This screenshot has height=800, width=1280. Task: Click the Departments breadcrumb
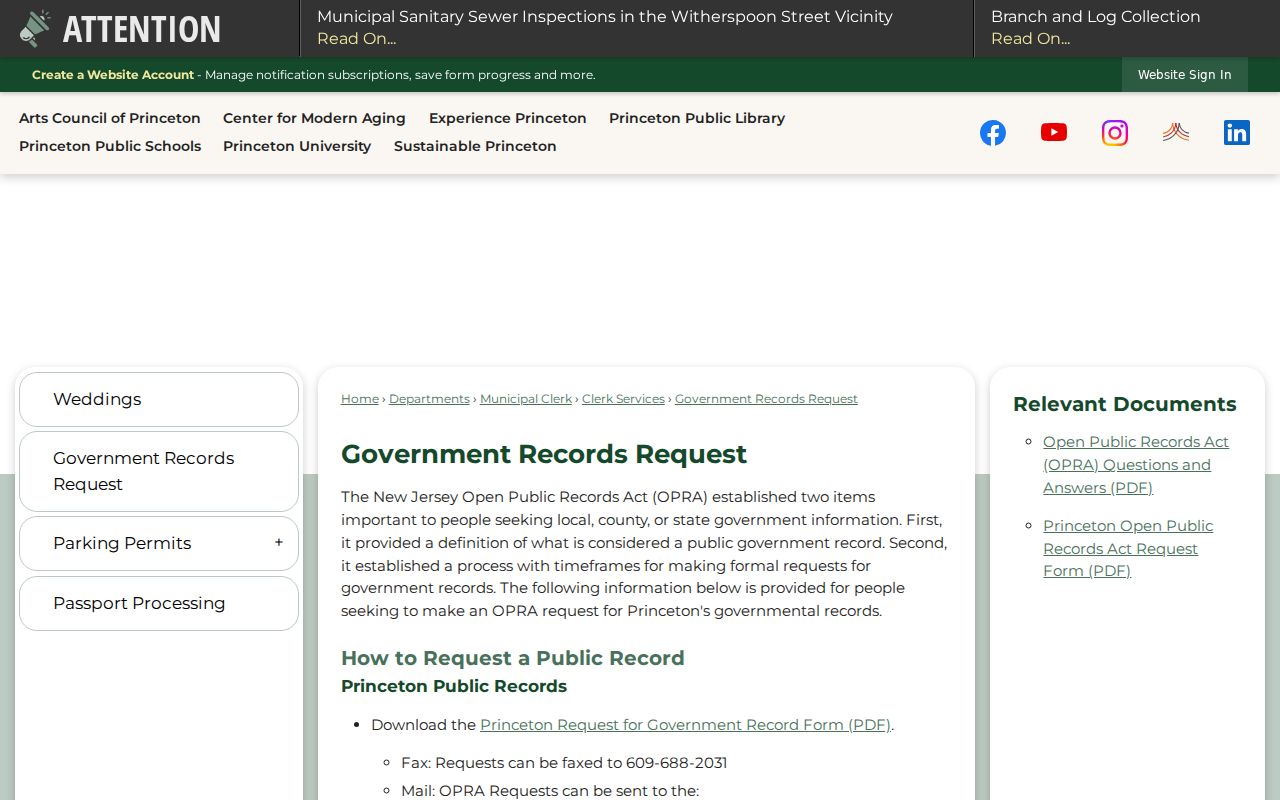(x=429, y=399)
